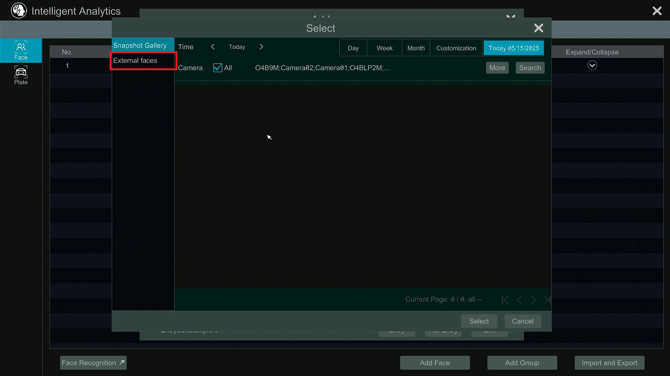
Task: Go to the previous time period arrow
Action: tap(212, 47)
